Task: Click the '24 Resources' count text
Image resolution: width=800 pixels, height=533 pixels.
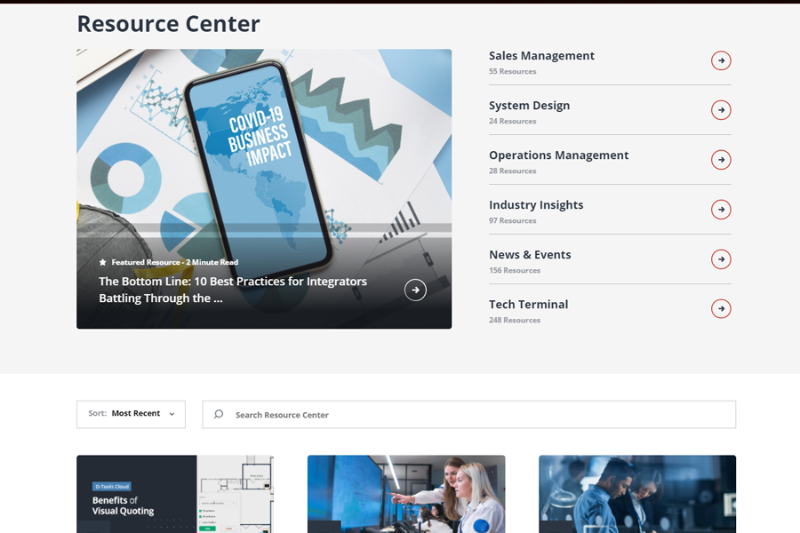Action: point(512,121)
